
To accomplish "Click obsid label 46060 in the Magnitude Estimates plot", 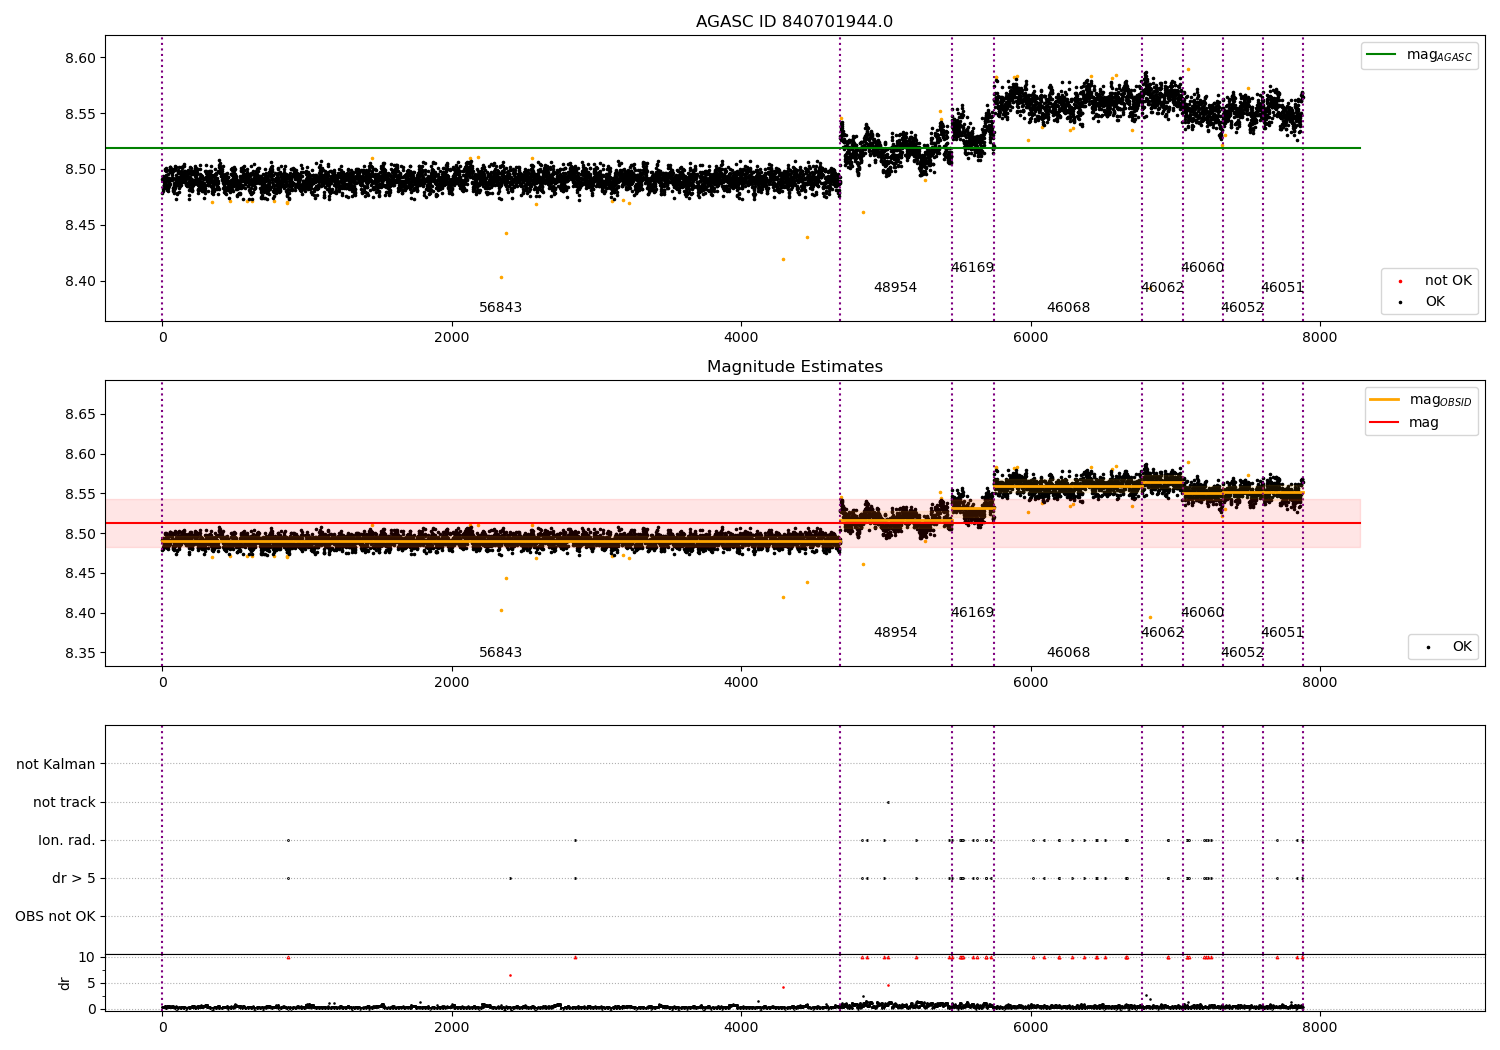I will [1202, 613].
